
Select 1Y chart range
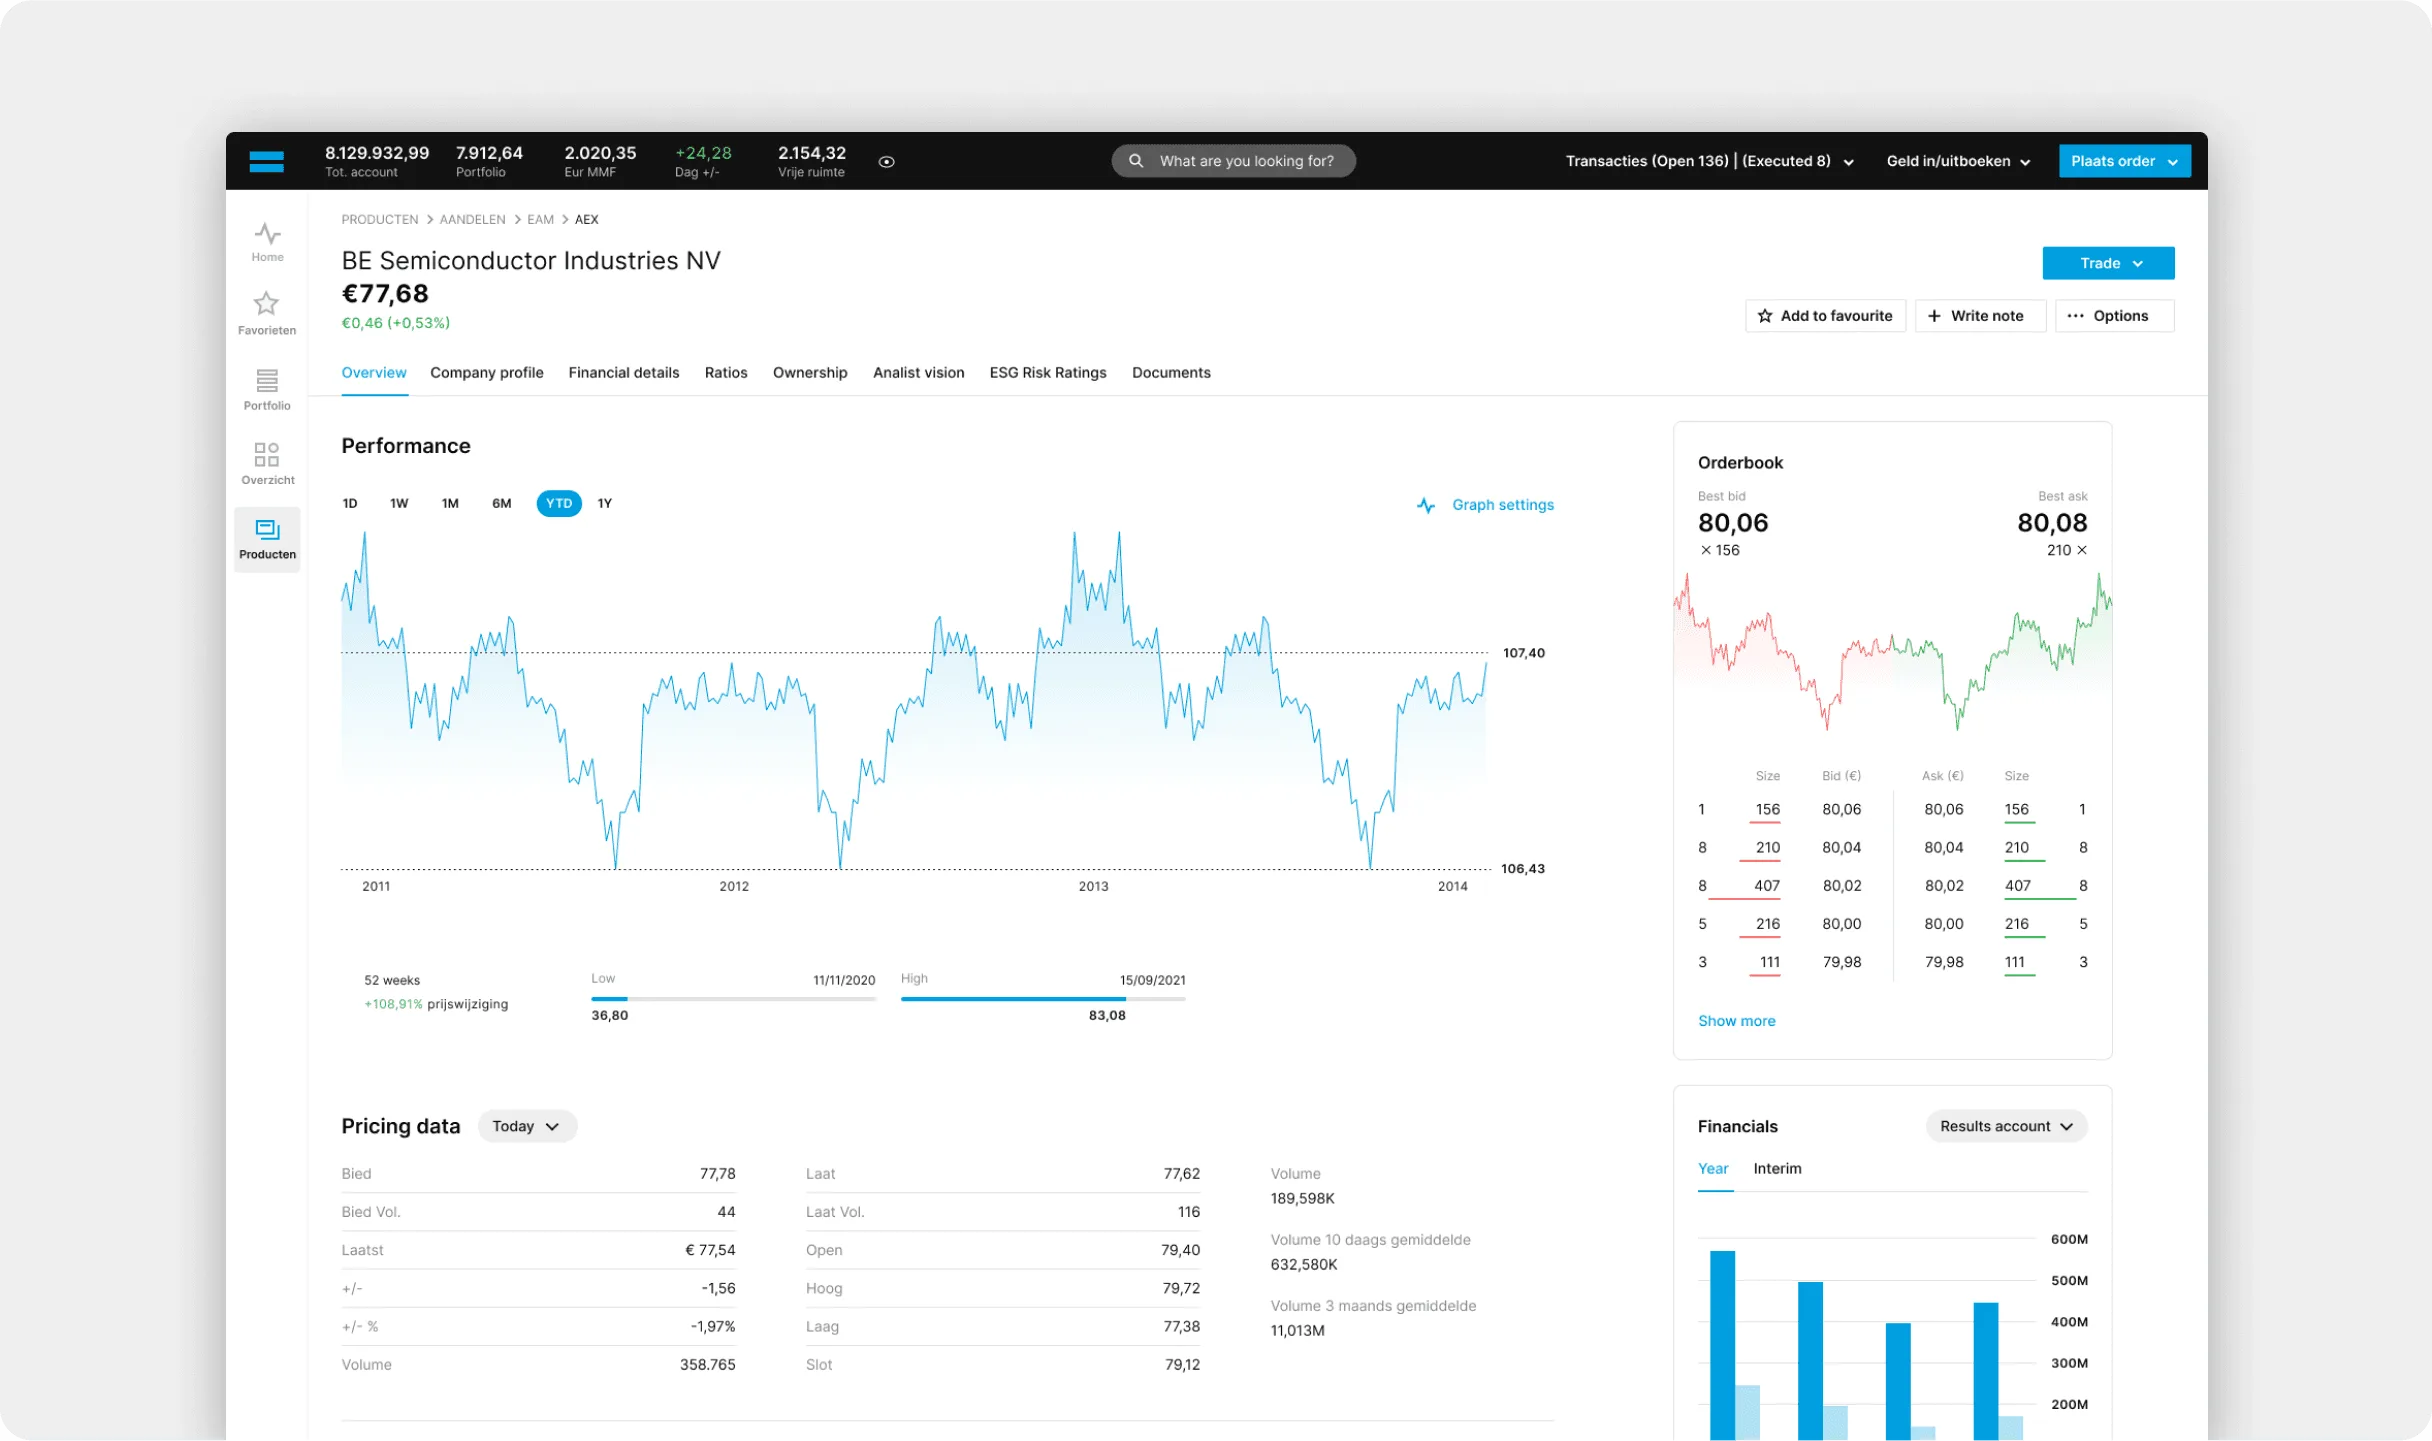[605, 503]
